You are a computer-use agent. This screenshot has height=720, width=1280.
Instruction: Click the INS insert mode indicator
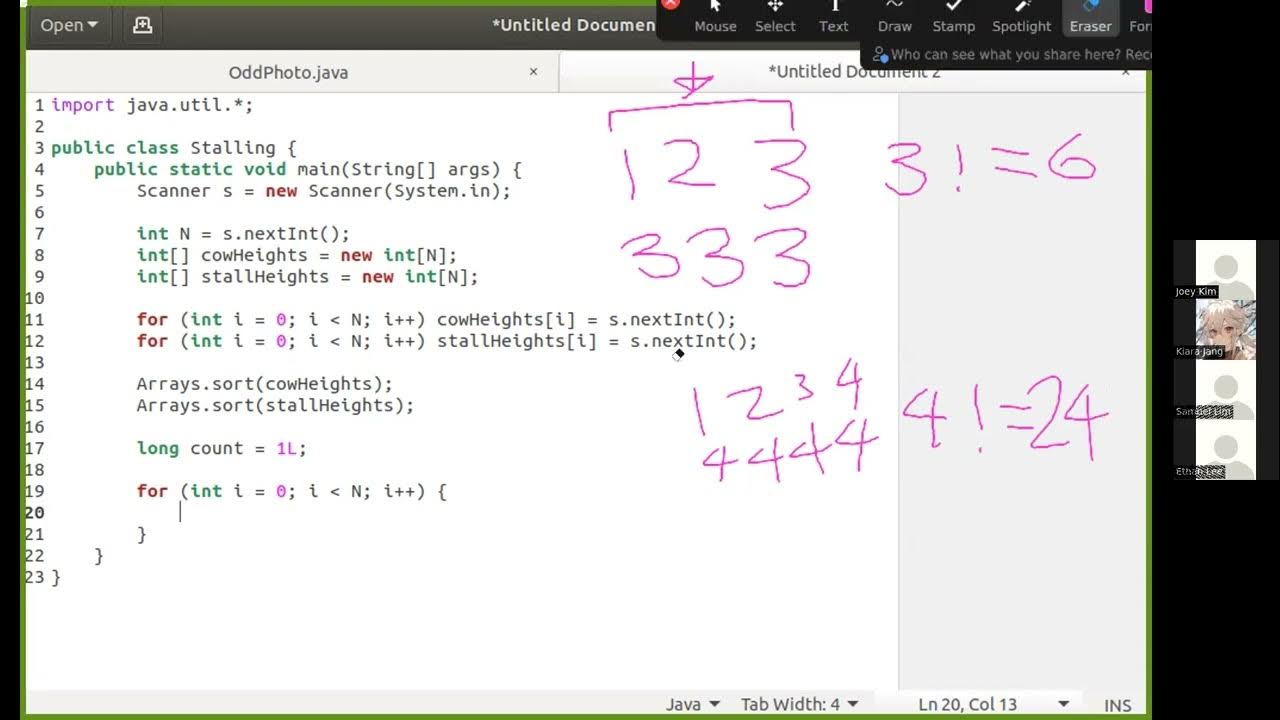(1117, 705)
